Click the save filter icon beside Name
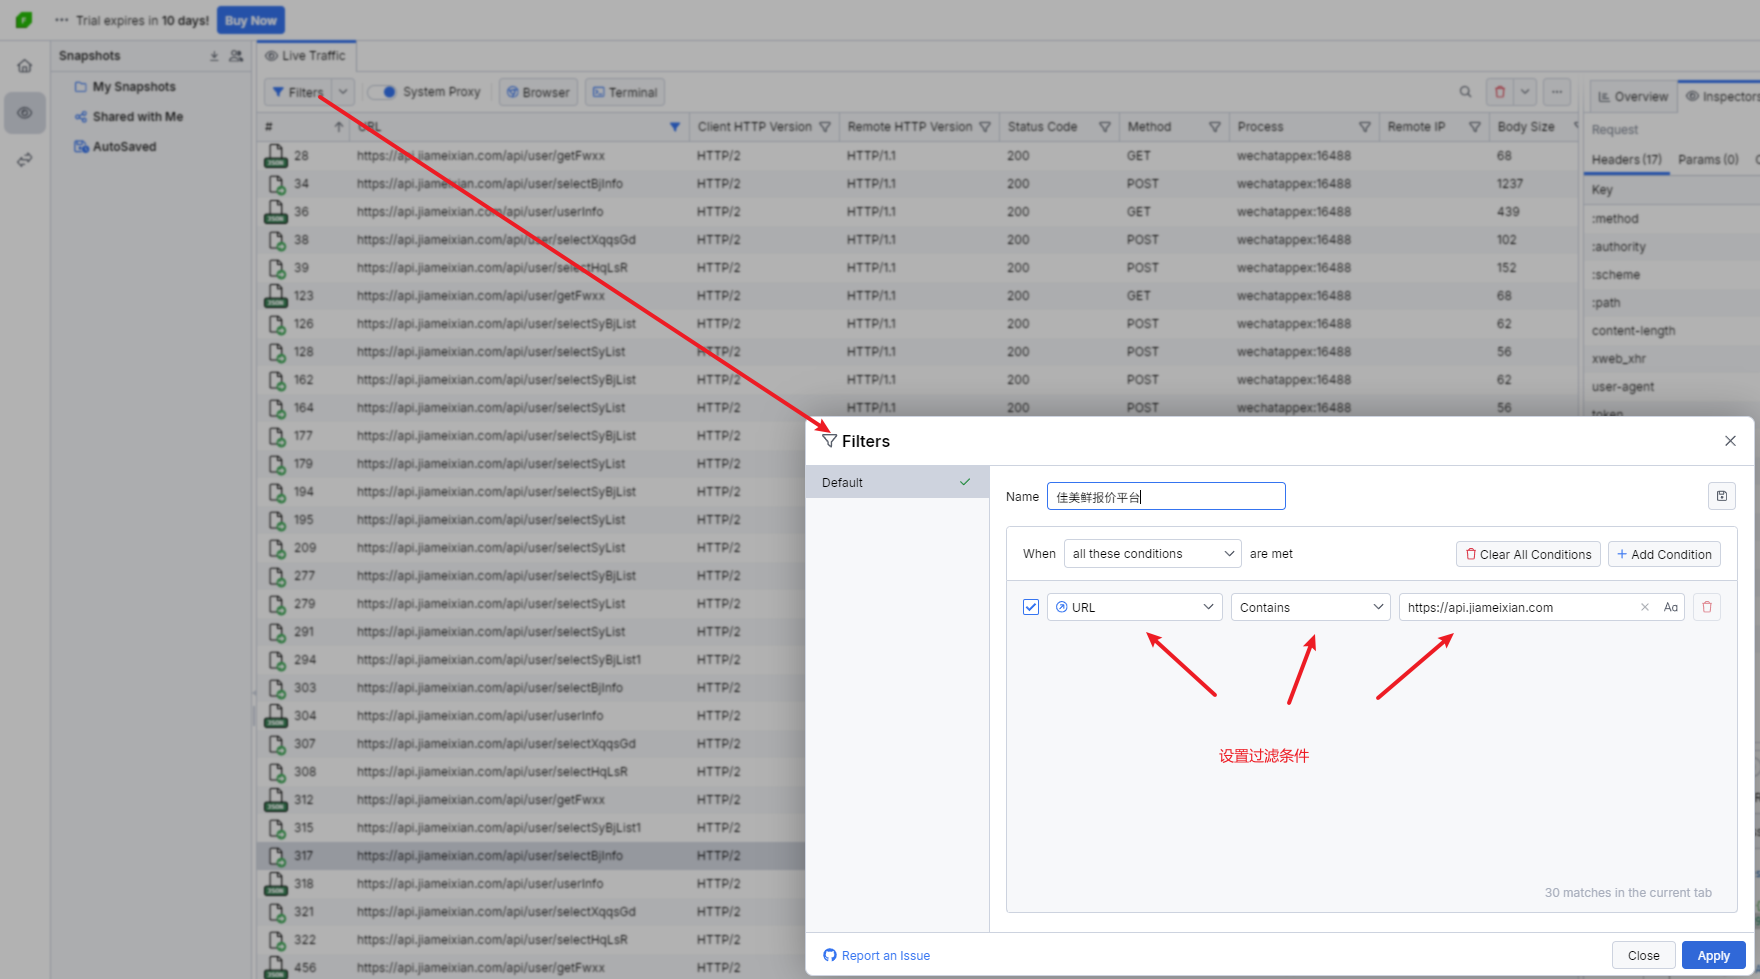1760x979 pixels. (1721, 496)
